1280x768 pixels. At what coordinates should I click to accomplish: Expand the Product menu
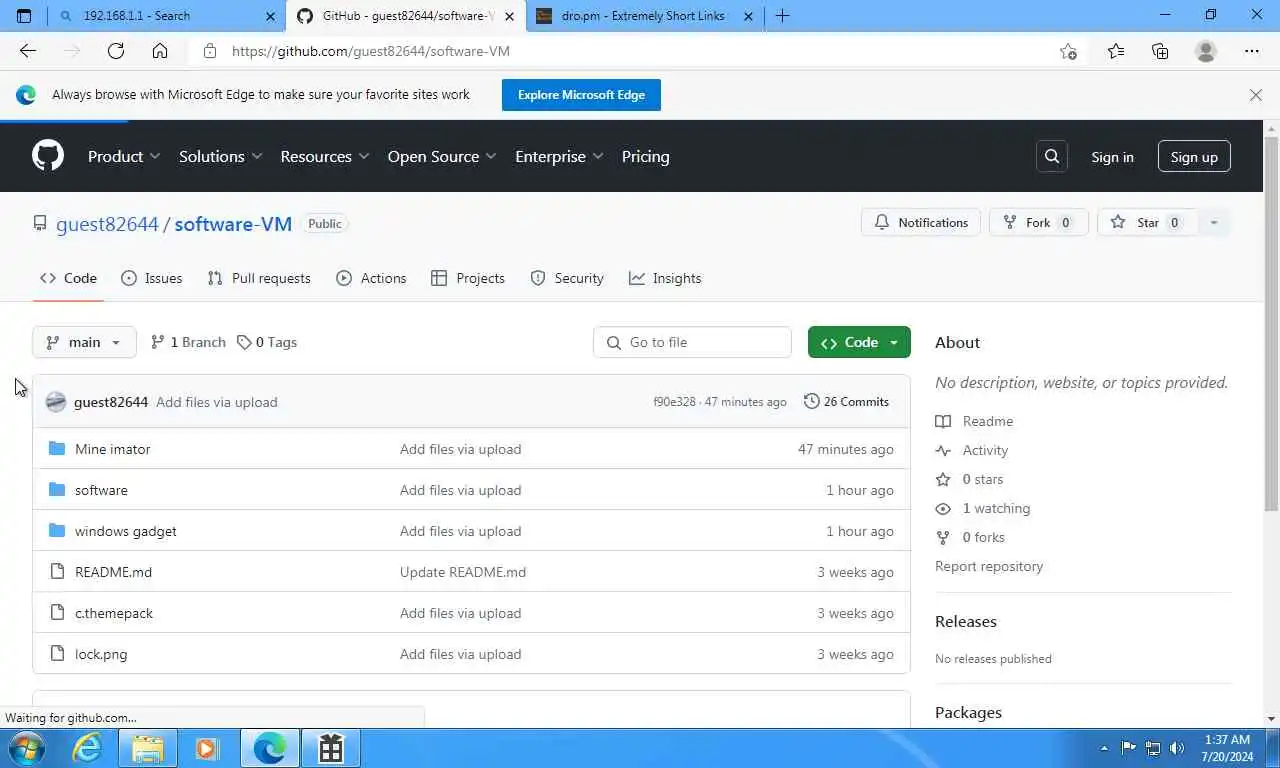(124, 156)
